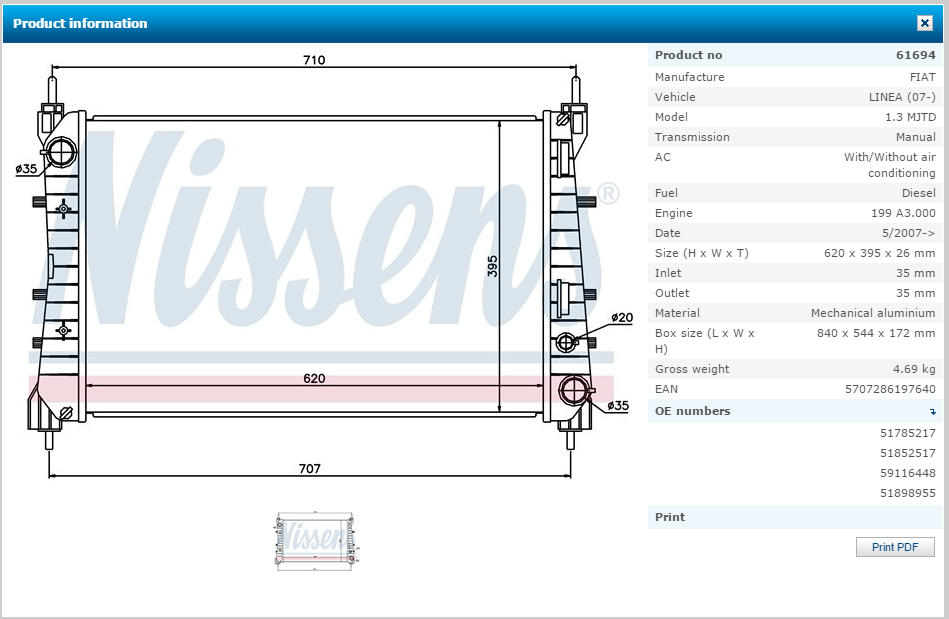Screen dimensions: 949x619
Task: Click the date value 5/2007->
Action: [908, 233]
